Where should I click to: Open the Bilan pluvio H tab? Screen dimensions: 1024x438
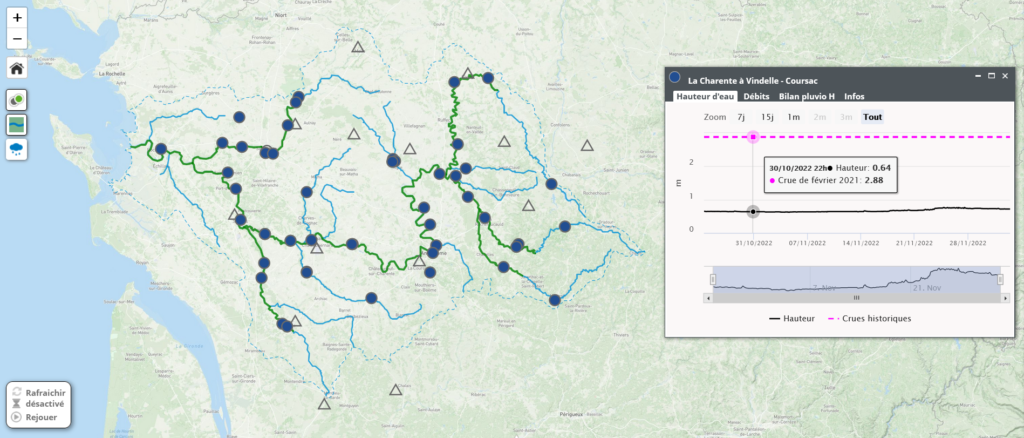click(x=806, y=96)
